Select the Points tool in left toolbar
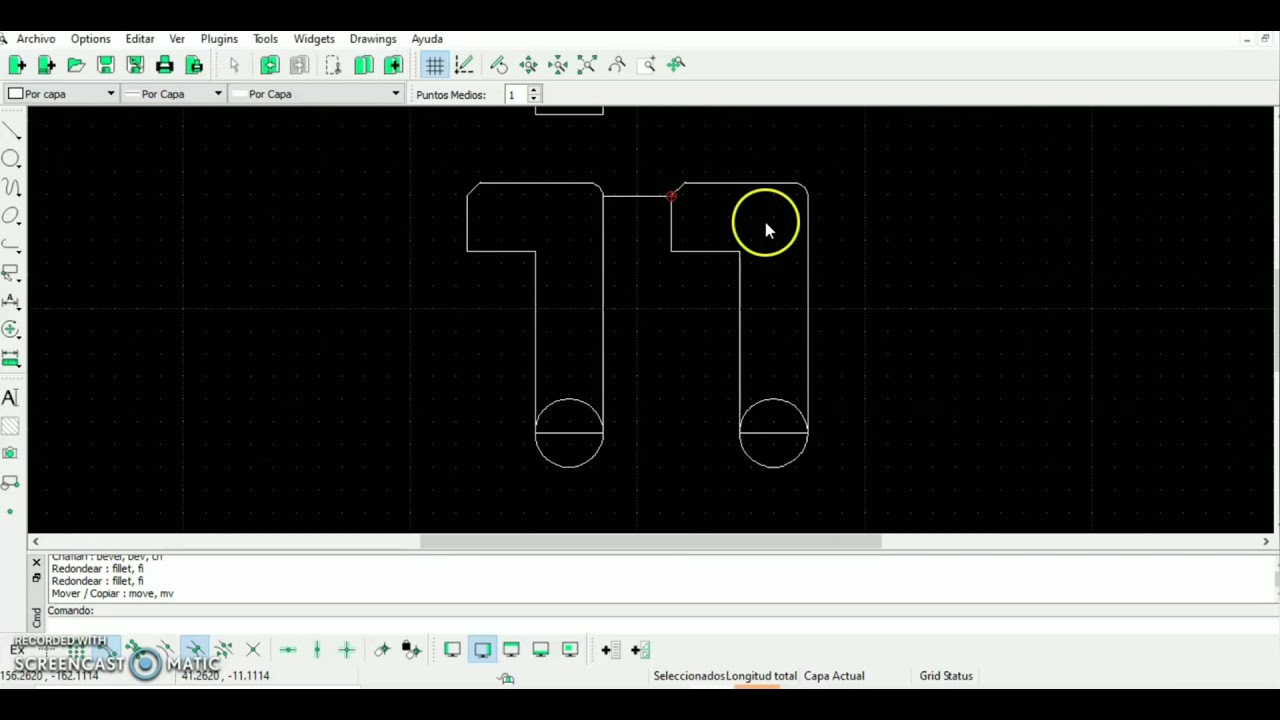This screenshot has height=720, width=1280. pyautogui.click(x=10, y=511)
